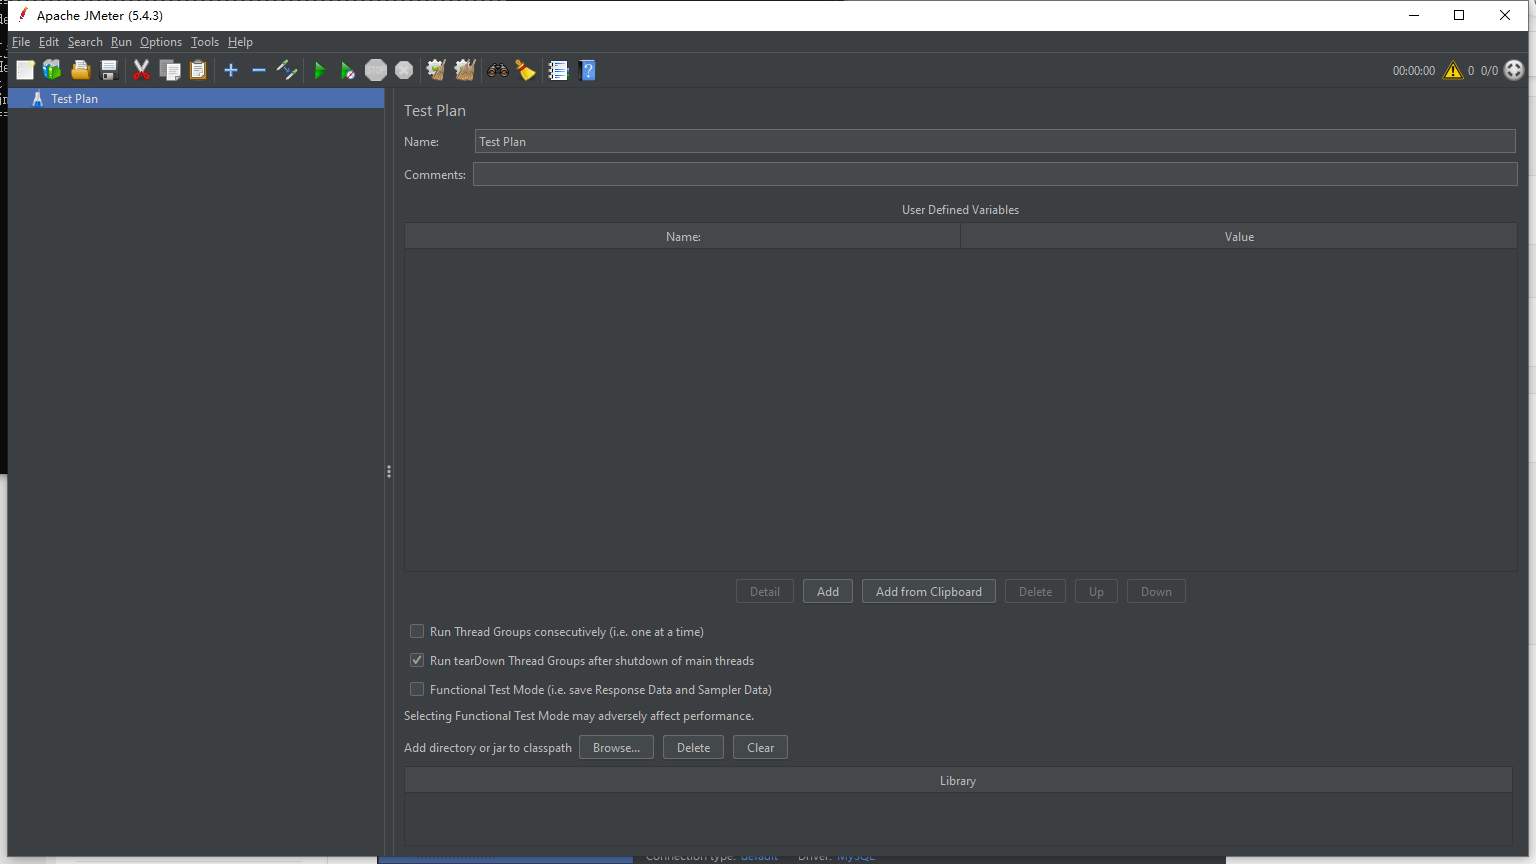
Task: Click the Detail button
Action: point(765,591)
